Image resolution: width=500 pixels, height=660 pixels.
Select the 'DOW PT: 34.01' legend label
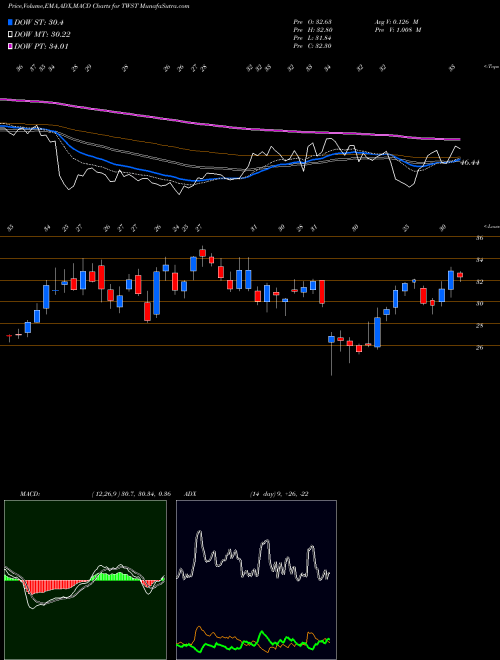point(41,46)
